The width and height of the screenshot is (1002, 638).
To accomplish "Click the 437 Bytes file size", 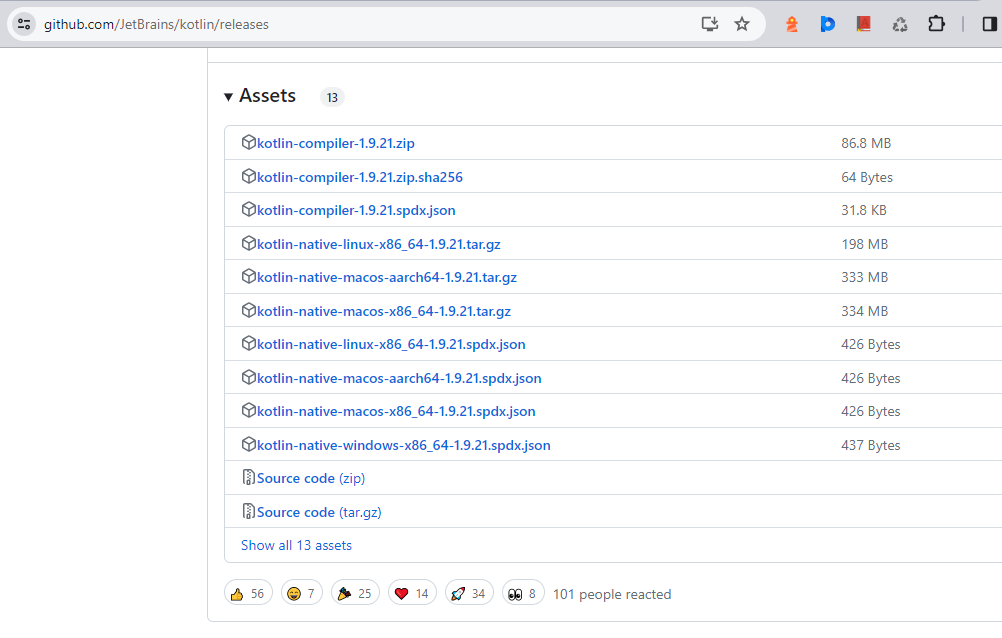I will (870, 446).
